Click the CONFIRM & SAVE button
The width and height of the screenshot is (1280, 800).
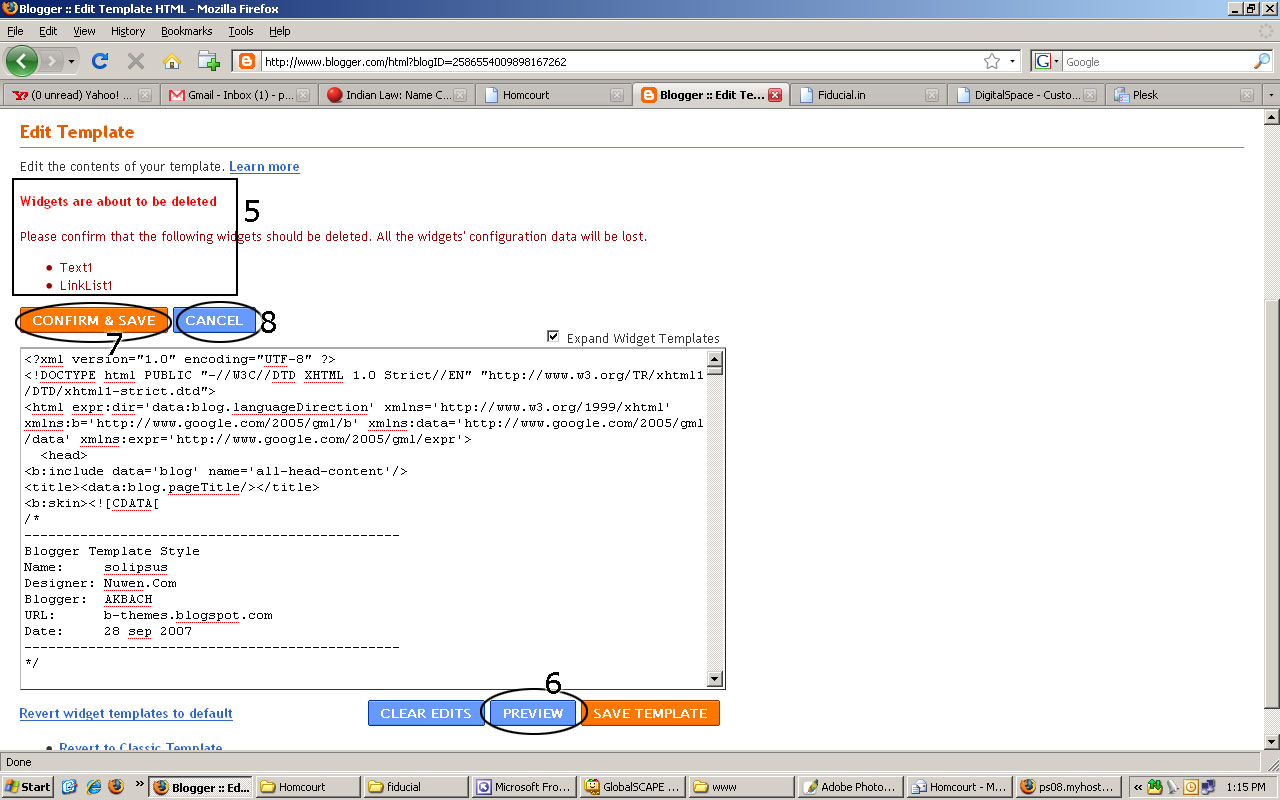click(x=94, y=320)
